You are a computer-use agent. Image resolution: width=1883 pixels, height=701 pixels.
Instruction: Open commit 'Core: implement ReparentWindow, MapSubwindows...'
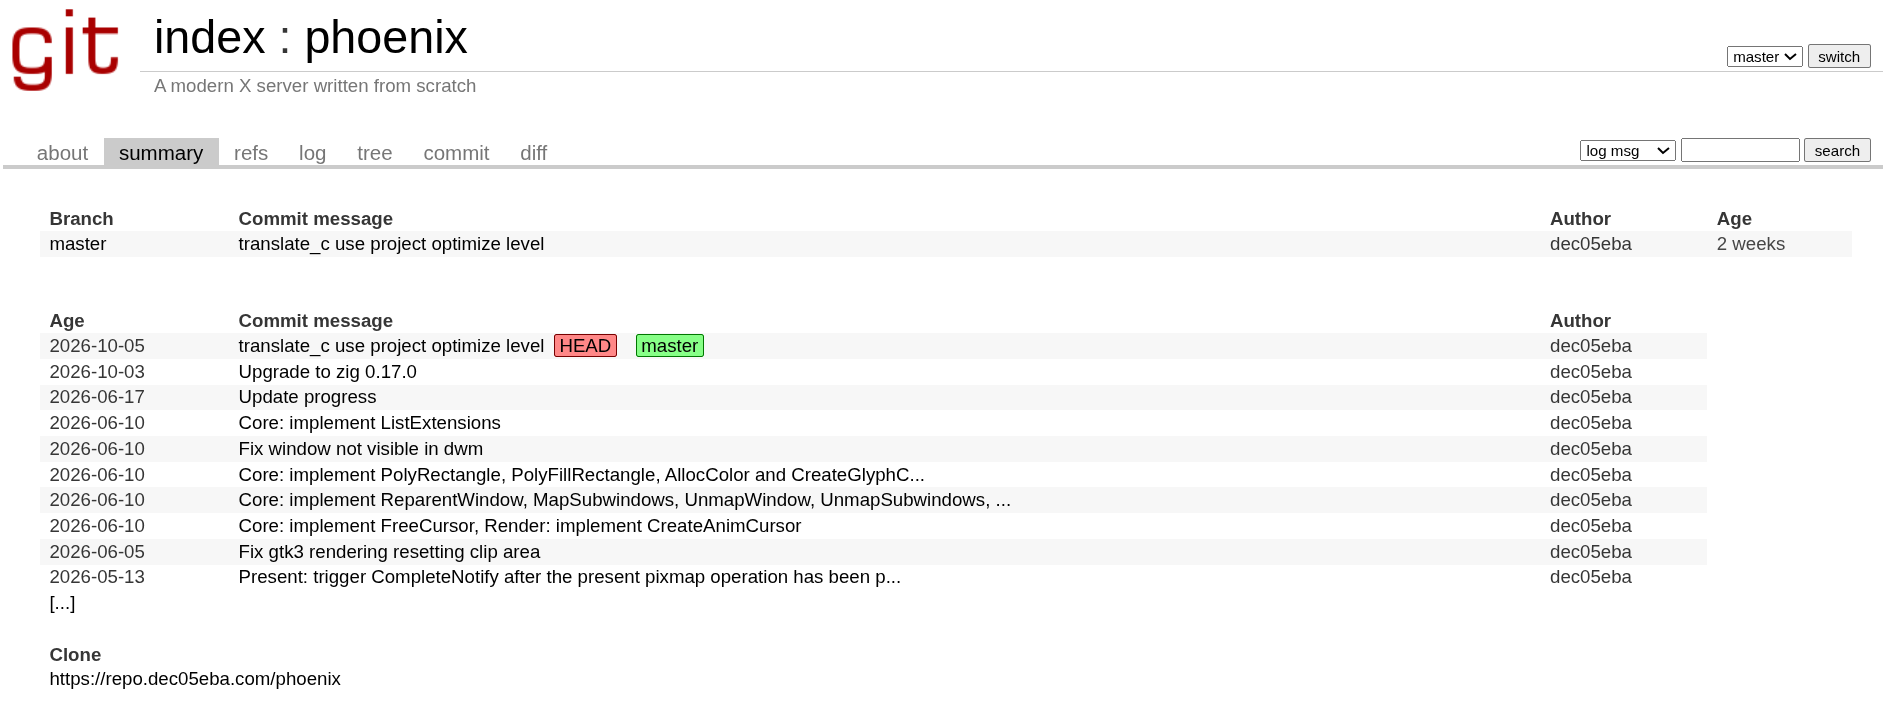(624, 500)
